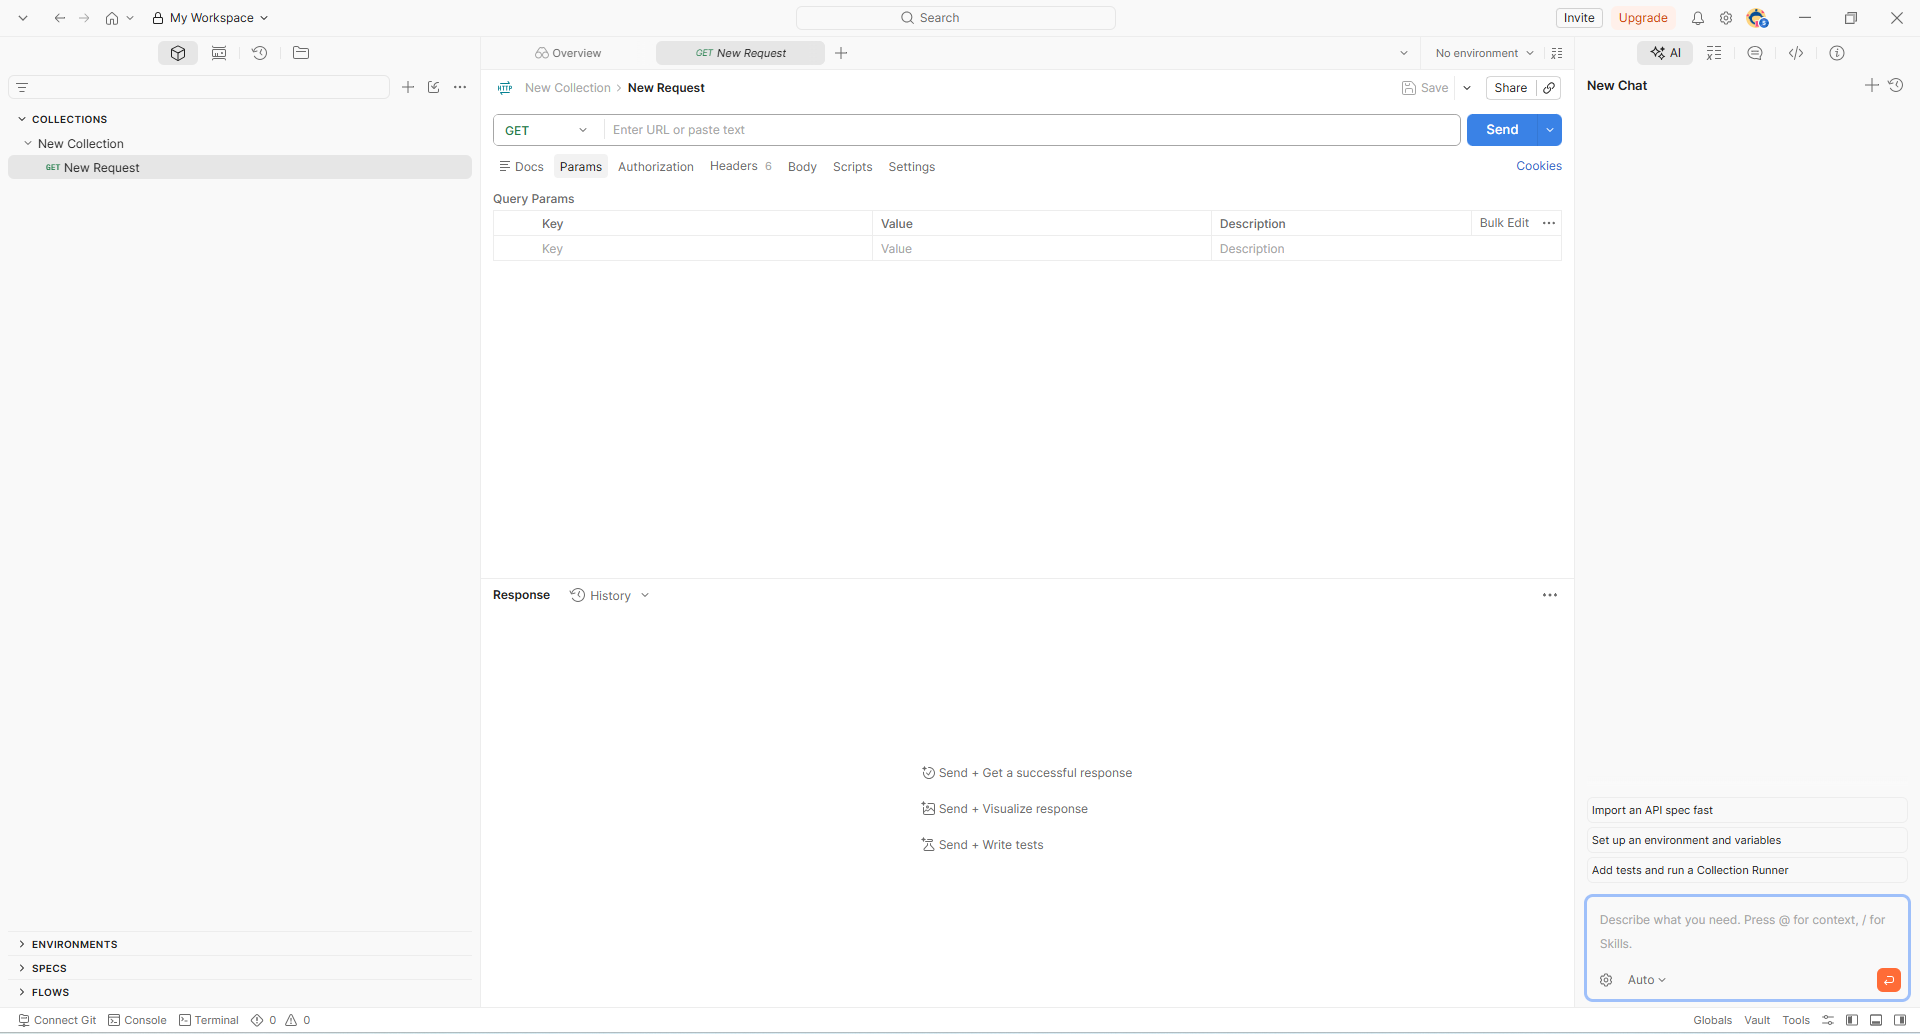The height and width of the screenshot is (1034, 1920).
Task: Open the layout settings sliders icon in status bar
Action: pyautogui.click(x=1828, y=1020)
